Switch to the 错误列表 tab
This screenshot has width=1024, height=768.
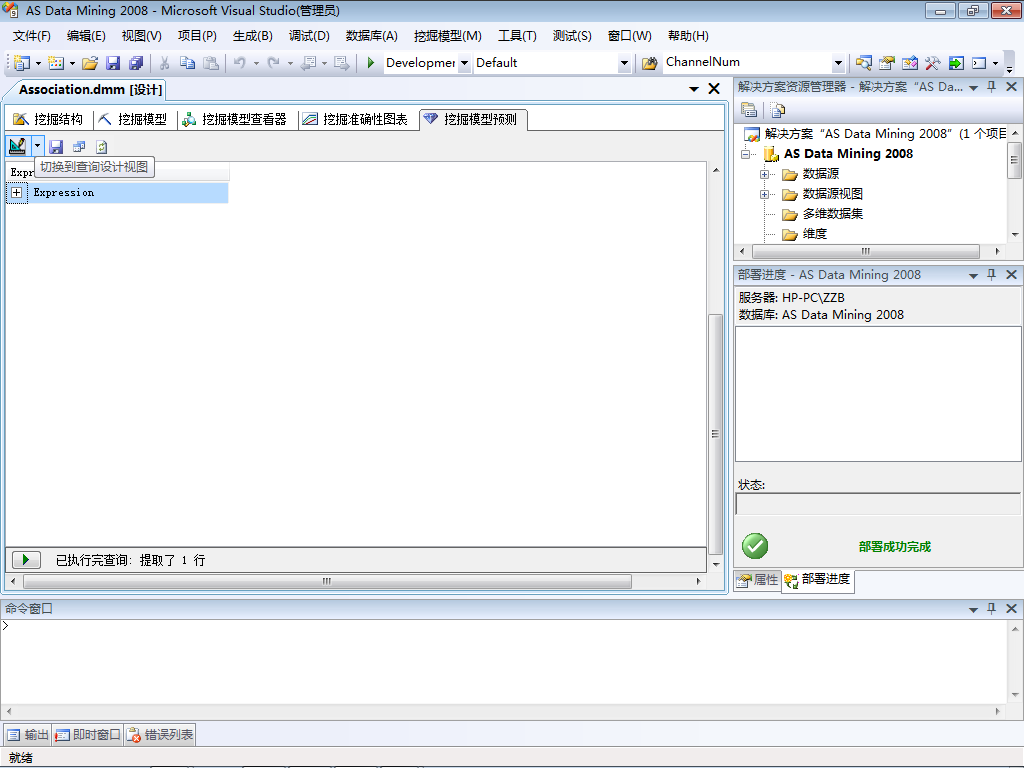point(160,735)
